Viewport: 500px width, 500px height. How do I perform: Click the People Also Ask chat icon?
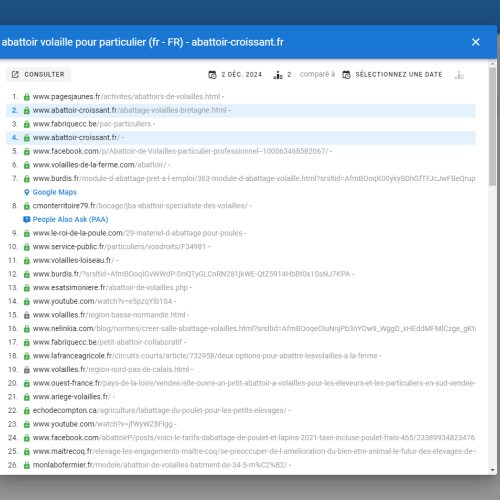coord(27,219)
